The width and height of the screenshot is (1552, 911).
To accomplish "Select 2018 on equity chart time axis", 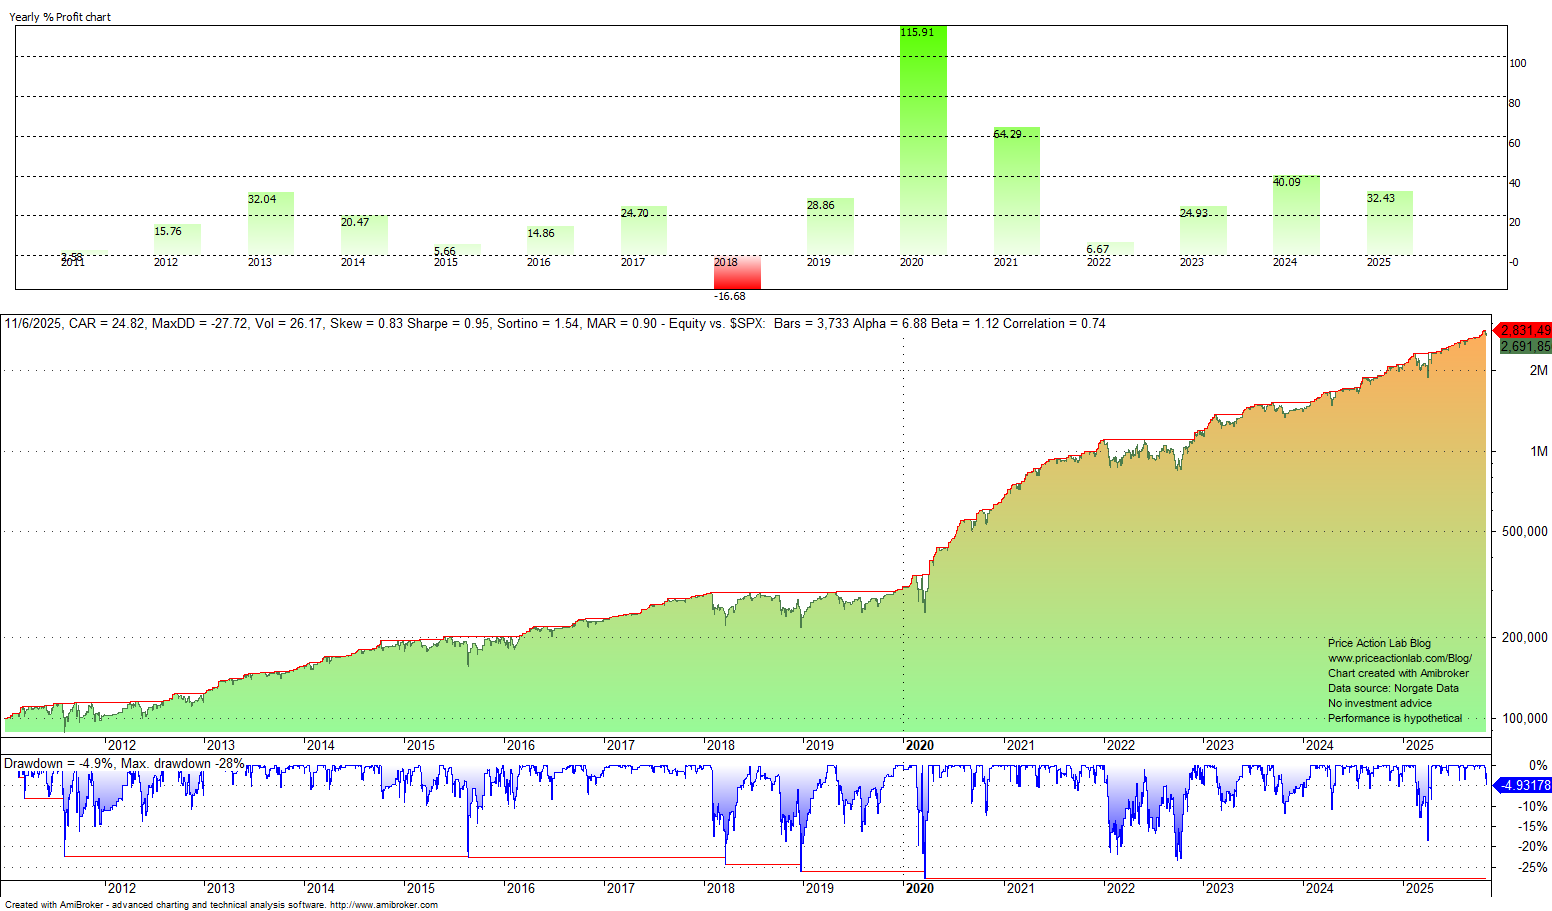I will tap(720, 745).
